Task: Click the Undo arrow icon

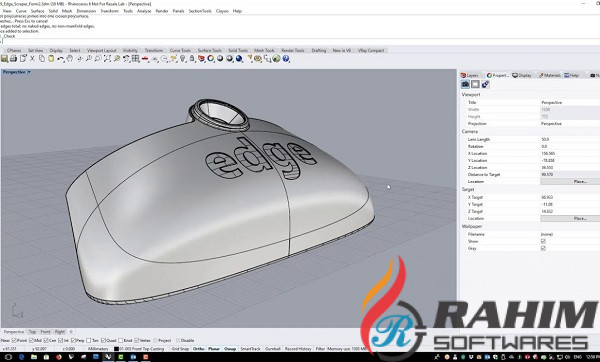Action: [60, 59]
